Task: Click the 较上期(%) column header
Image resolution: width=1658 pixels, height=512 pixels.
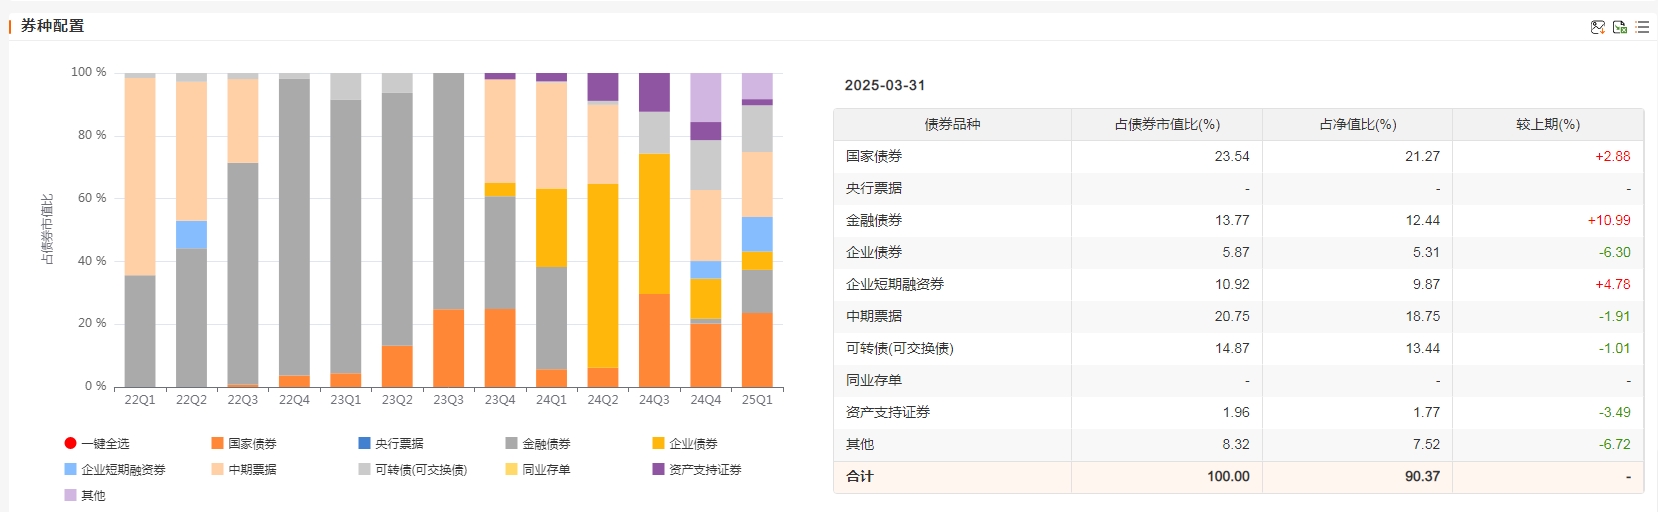Action: 1548,124
